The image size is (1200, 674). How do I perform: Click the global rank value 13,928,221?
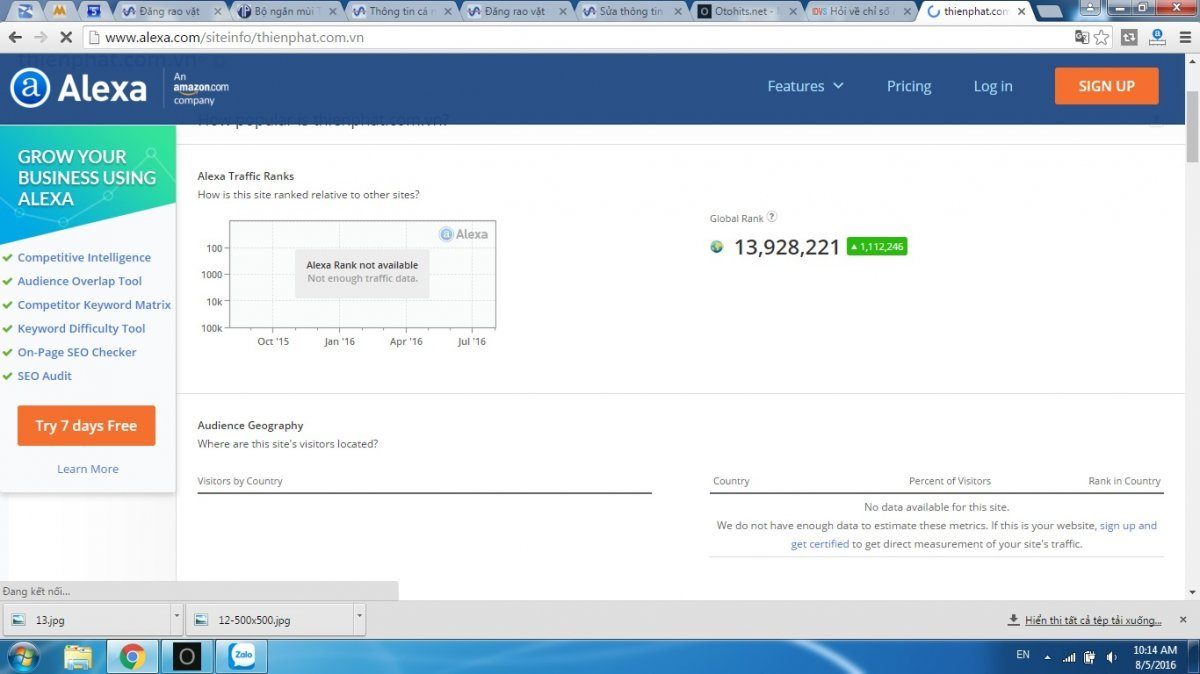coord(787,247)
